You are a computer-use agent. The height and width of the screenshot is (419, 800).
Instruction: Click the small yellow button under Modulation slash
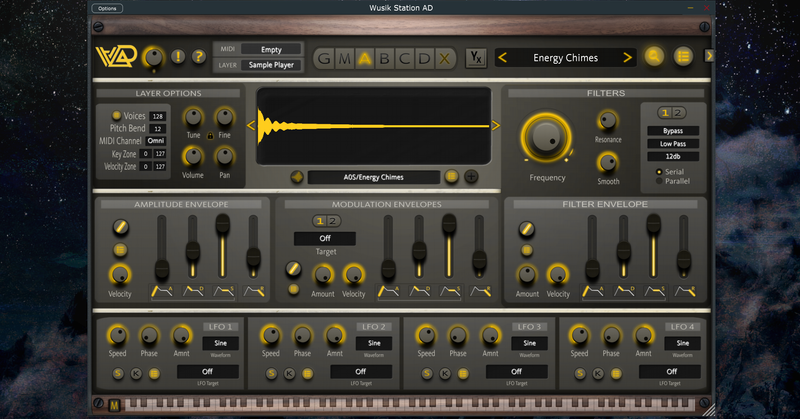coord(293,289)
